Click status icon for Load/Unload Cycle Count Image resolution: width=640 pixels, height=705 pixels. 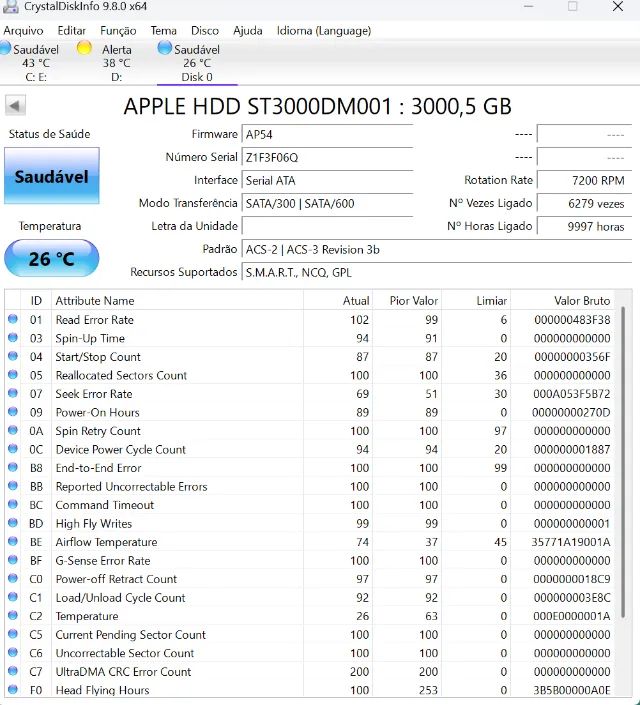tap(13, 597)
